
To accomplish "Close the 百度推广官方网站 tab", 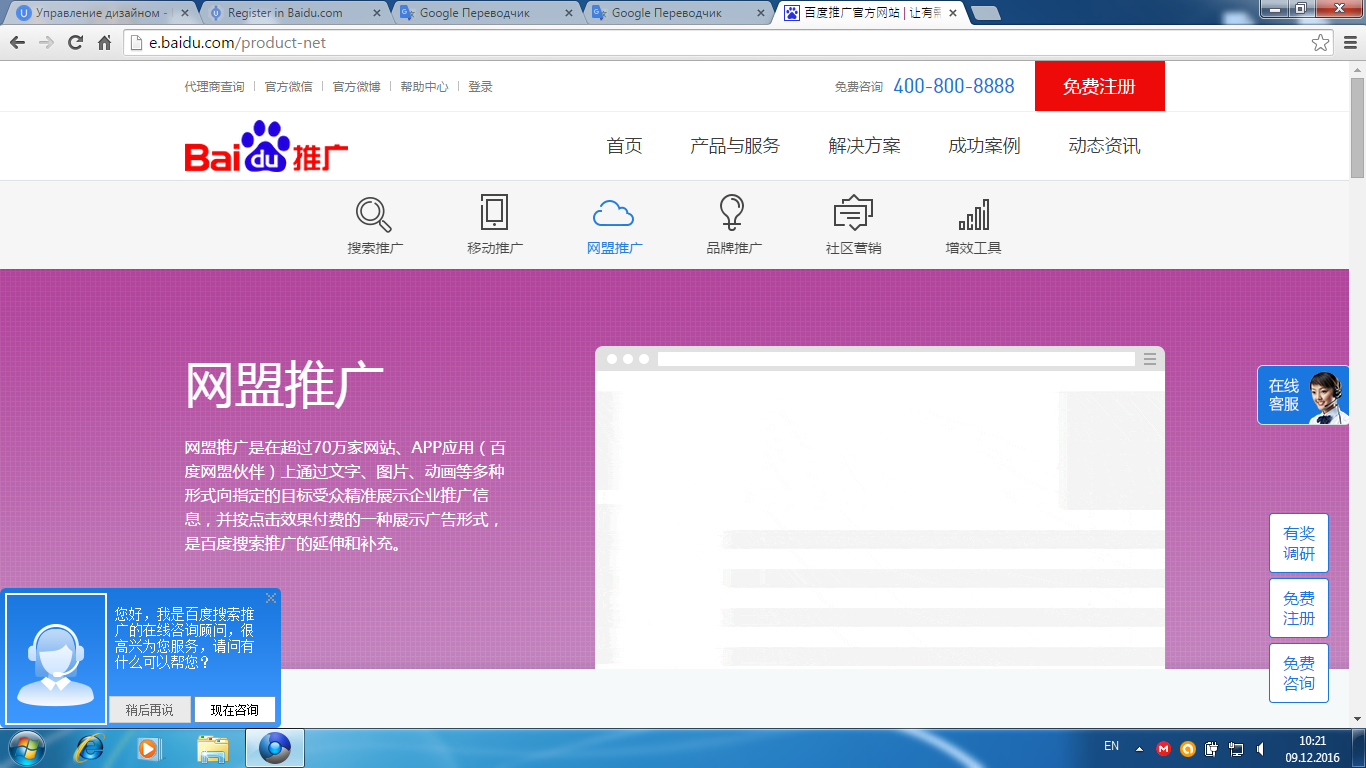I will pyautogui.click(x=952, y=13).
